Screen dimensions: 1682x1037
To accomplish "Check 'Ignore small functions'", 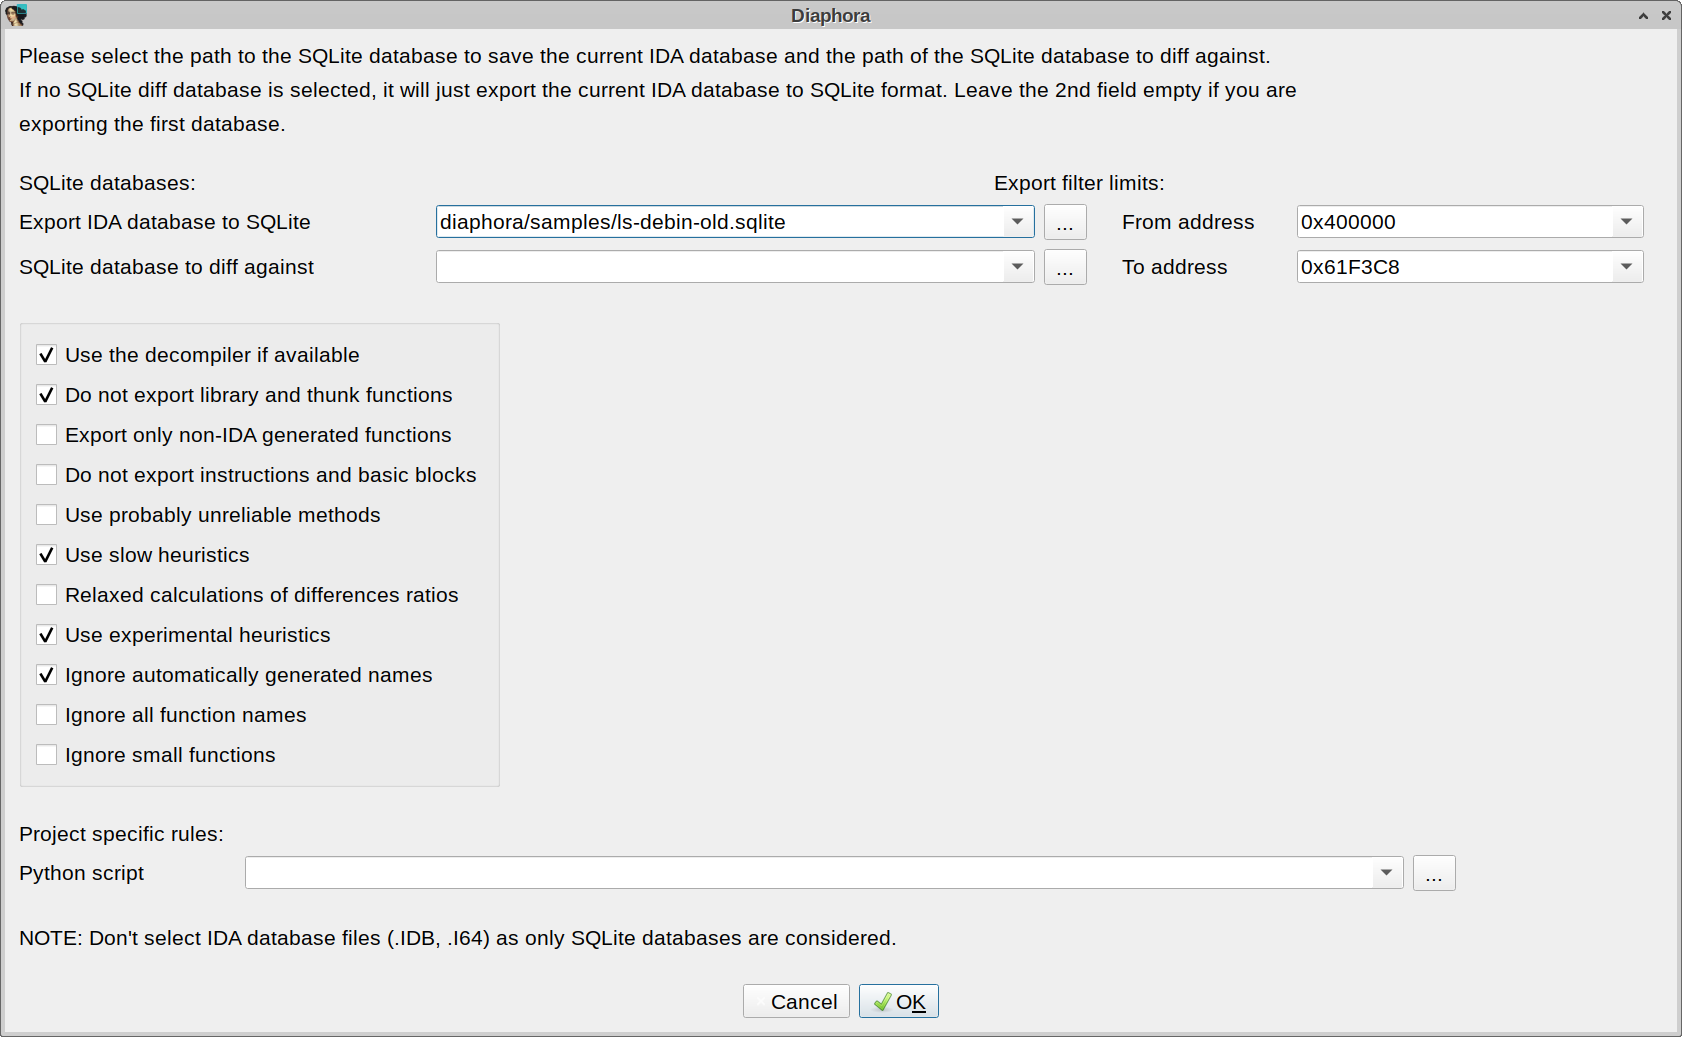I will [46, 754].
